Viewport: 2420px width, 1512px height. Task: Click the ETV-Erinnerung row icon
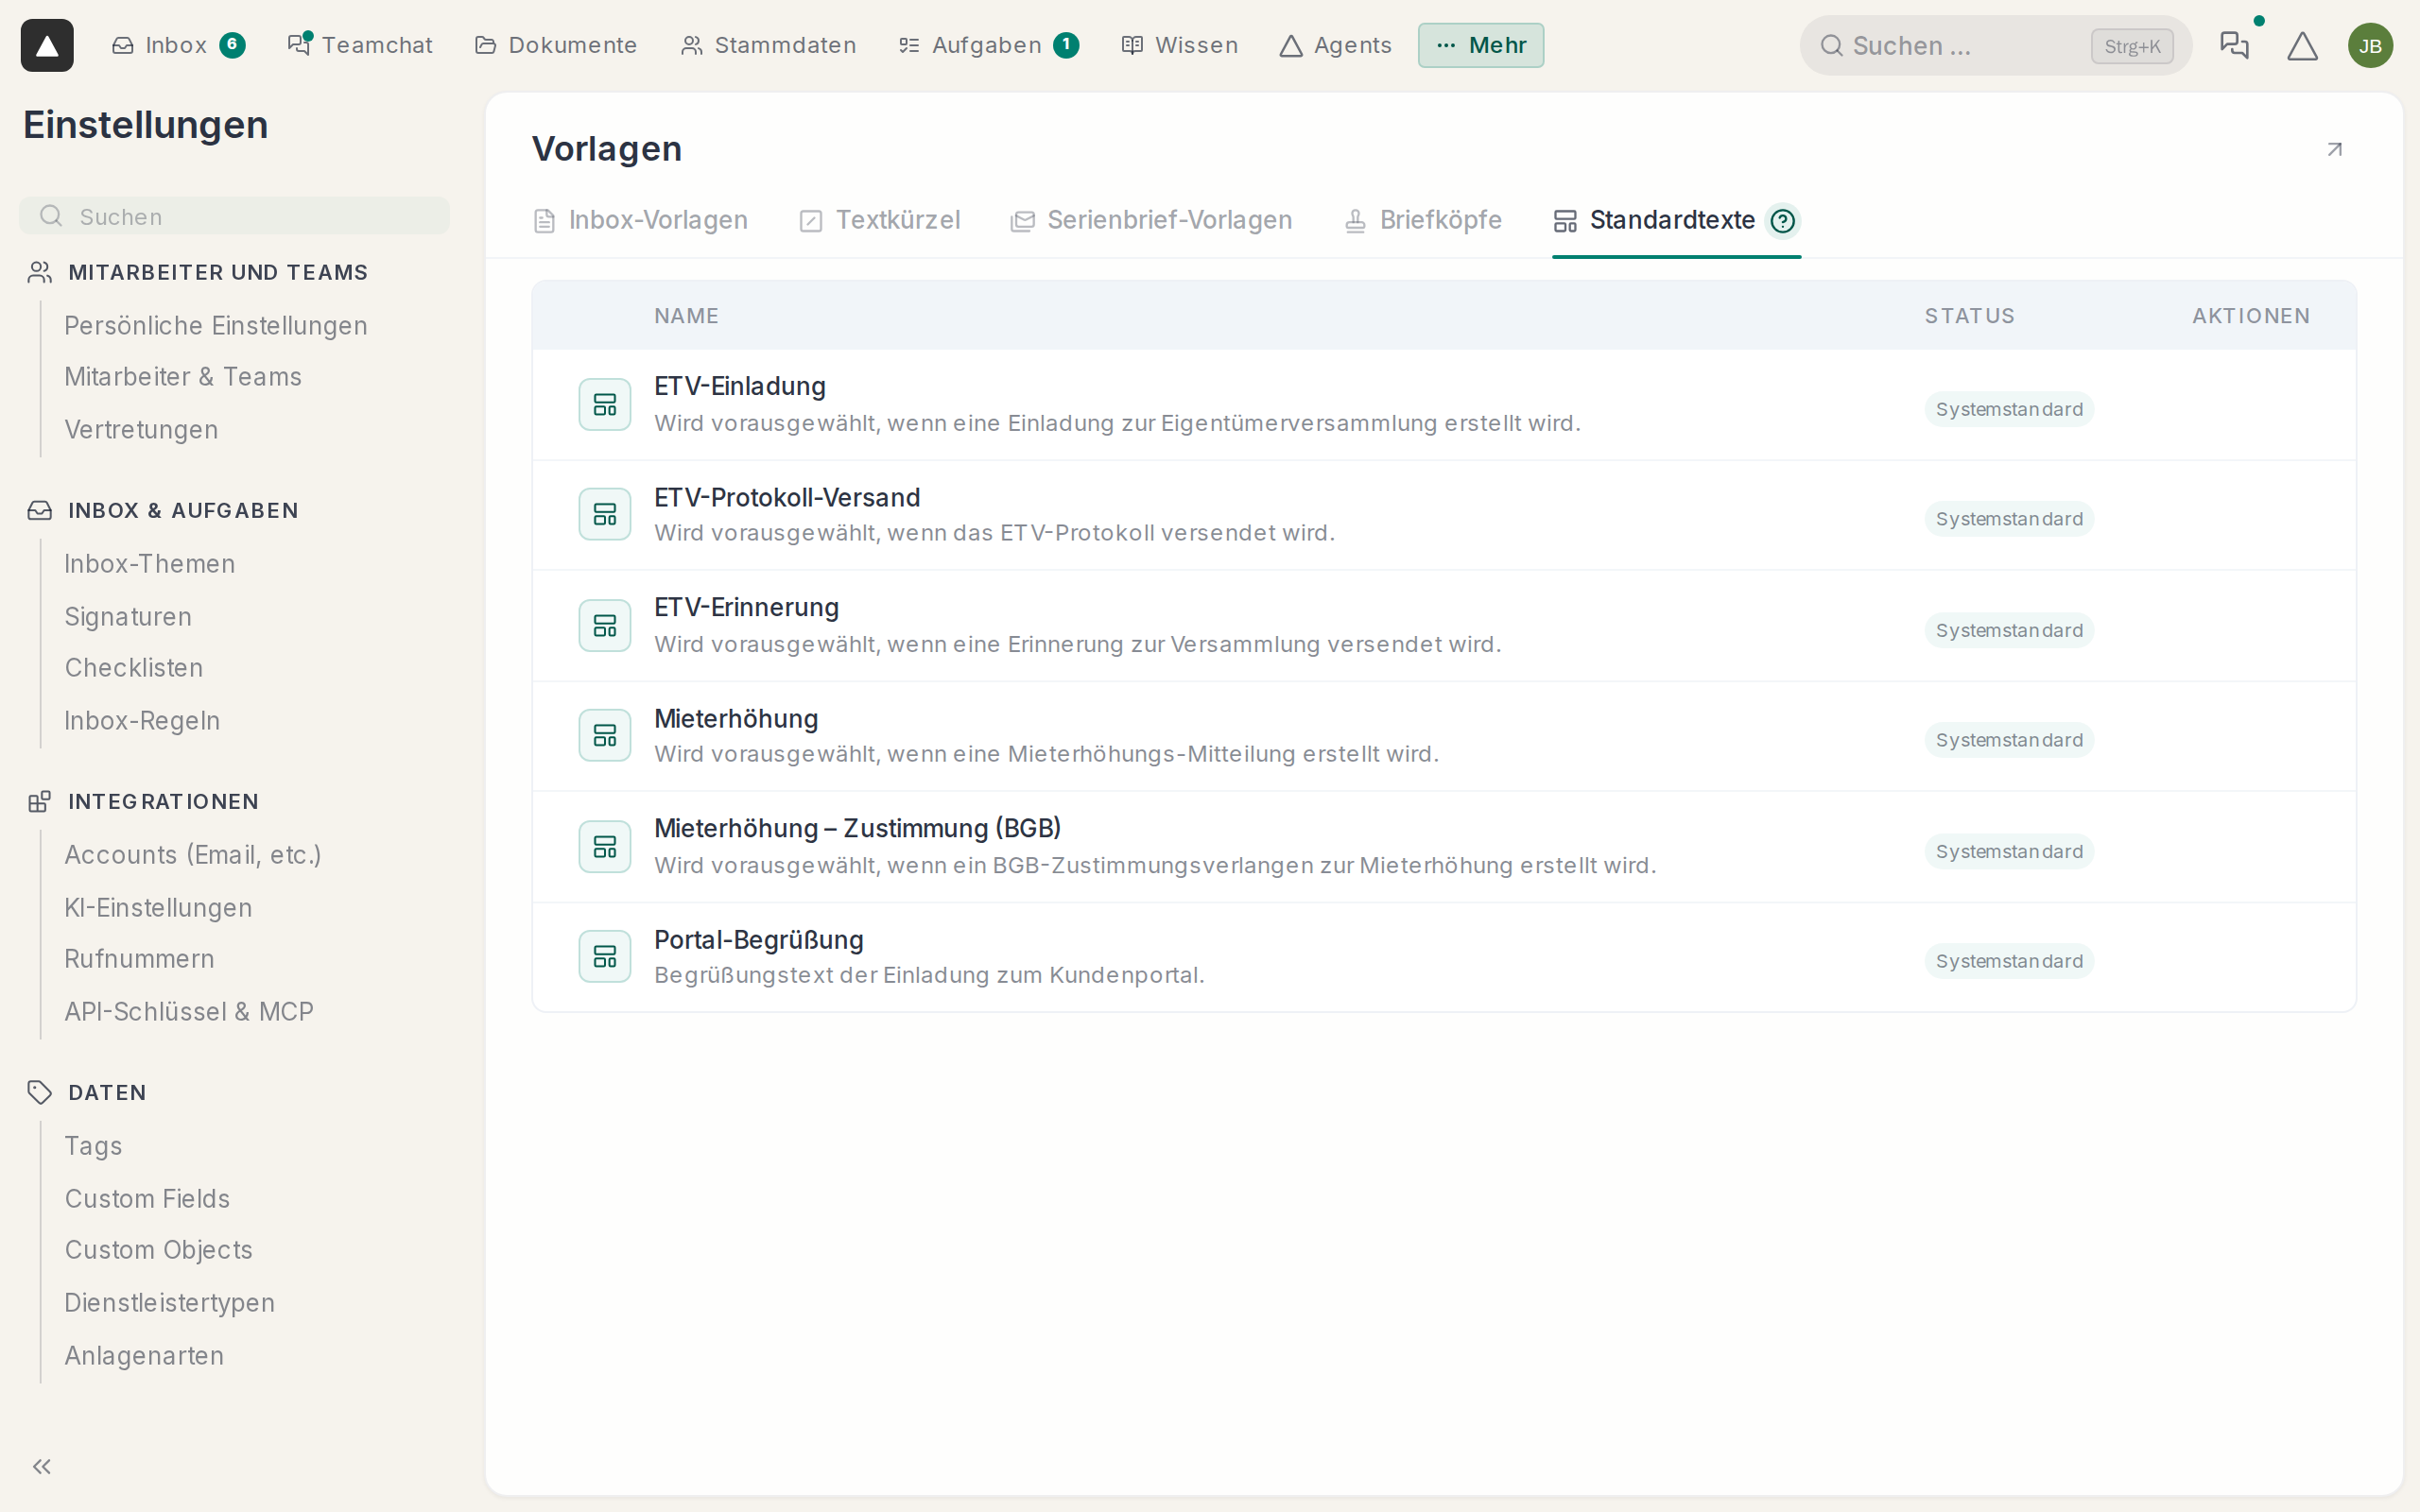605,625
